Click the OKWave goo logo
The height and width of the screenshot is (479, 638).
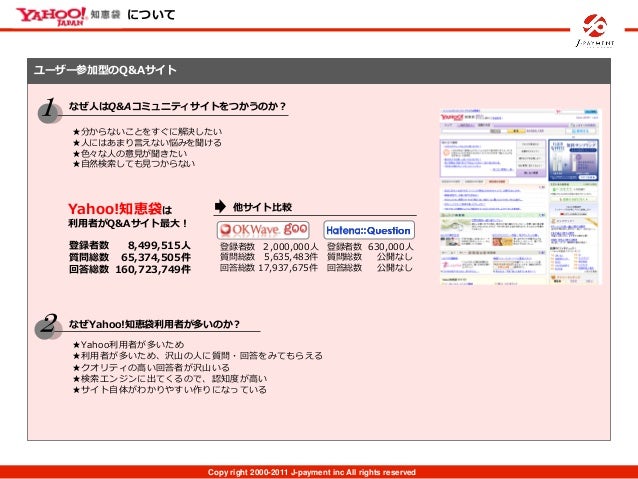coord(263,230)
